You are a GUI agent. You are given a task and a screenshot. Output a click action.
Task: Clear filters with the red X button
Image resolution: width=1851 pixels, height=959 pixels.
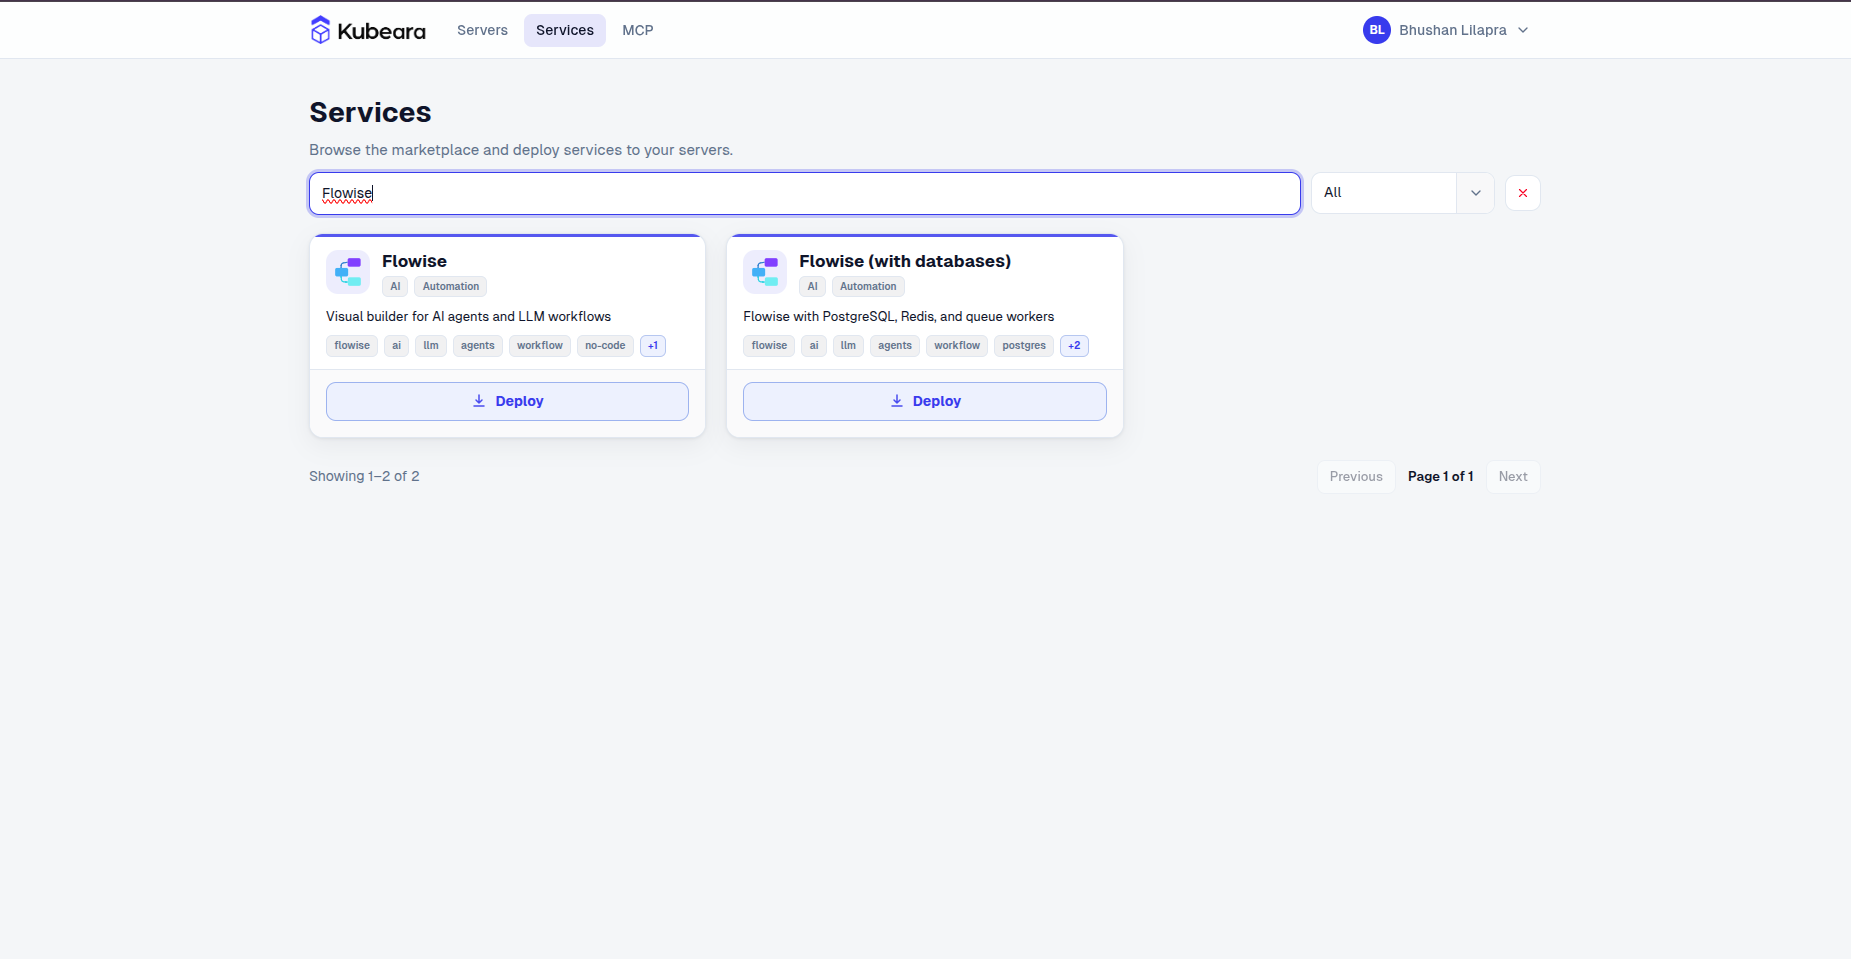(1523, 193)
